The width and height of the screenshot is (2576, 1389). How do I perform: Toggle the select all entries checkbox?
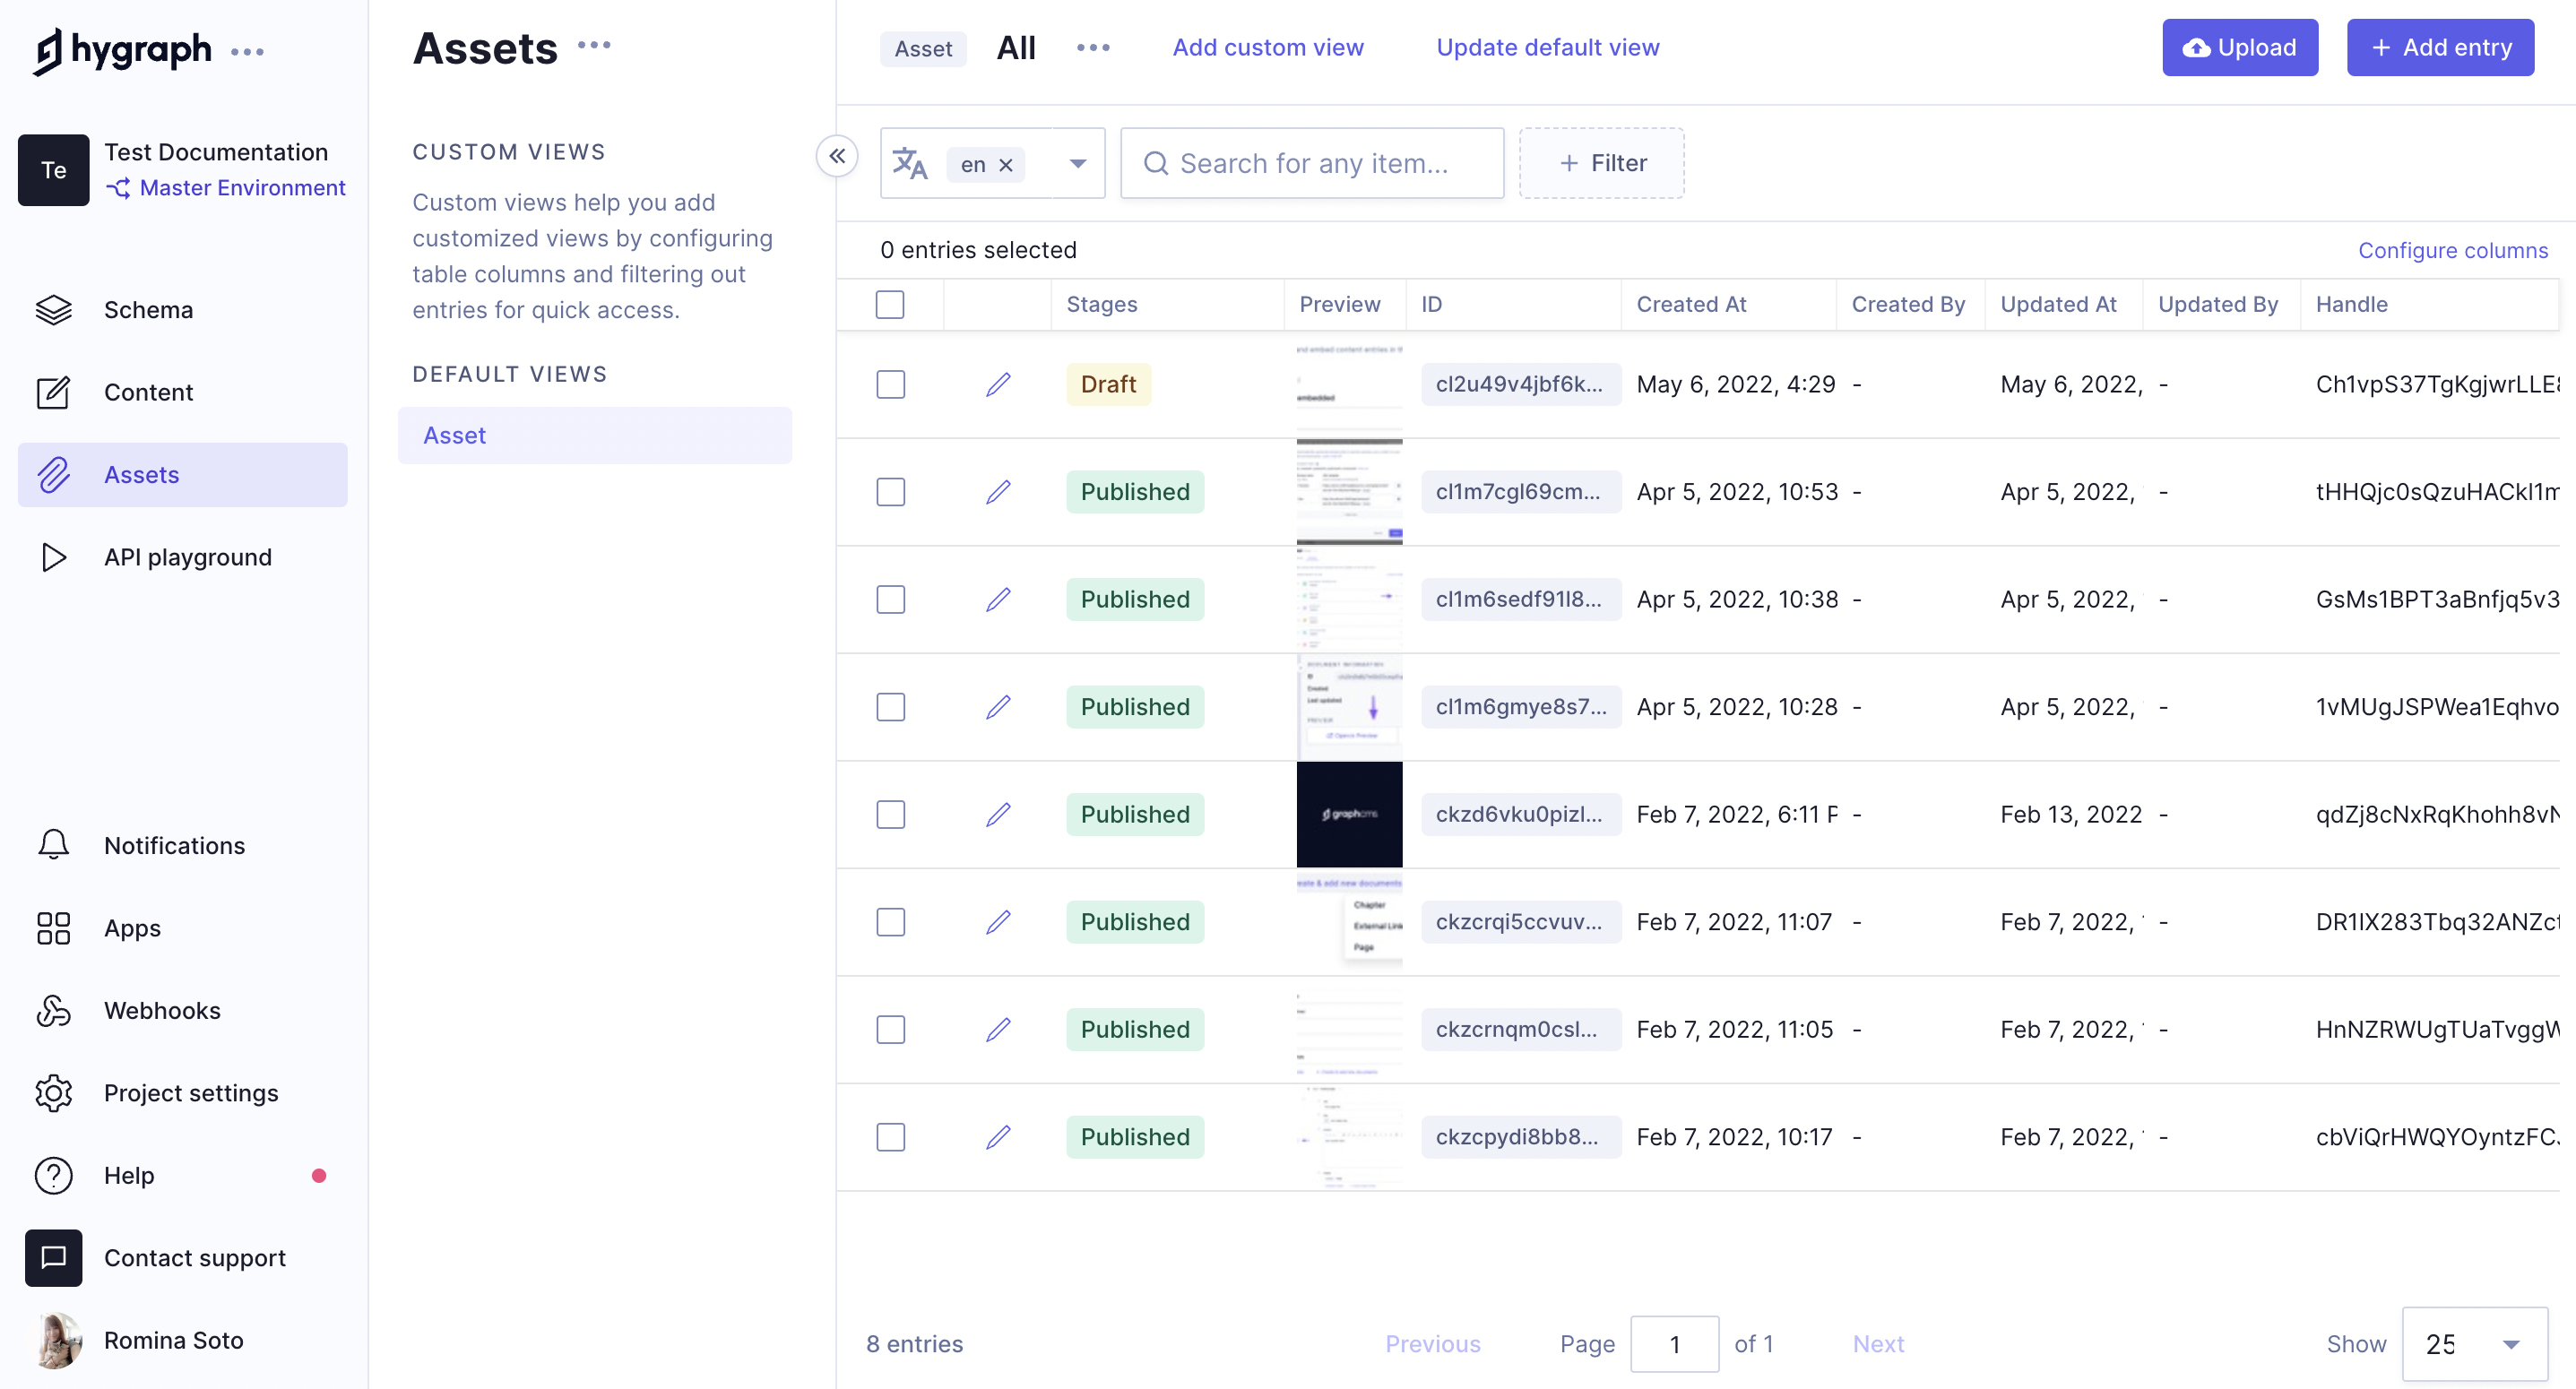(x=889, y=305)
